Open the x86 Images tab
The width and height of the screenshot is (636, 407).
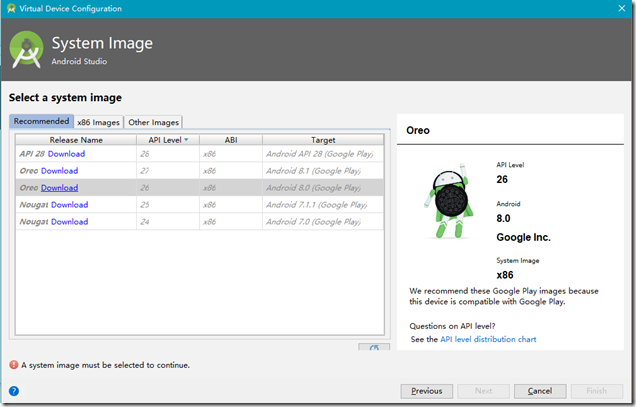click(99, 122)
